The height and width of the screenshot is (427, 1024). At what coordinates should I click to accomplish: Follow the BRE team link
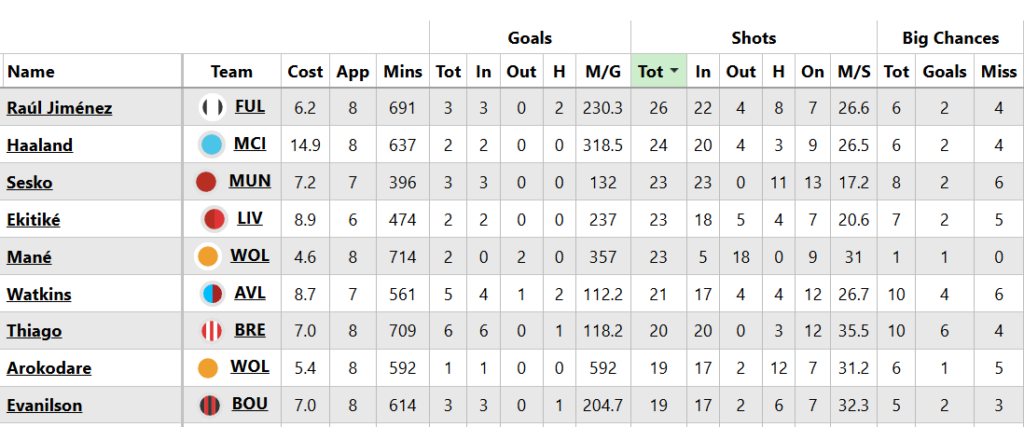[249, 330]
